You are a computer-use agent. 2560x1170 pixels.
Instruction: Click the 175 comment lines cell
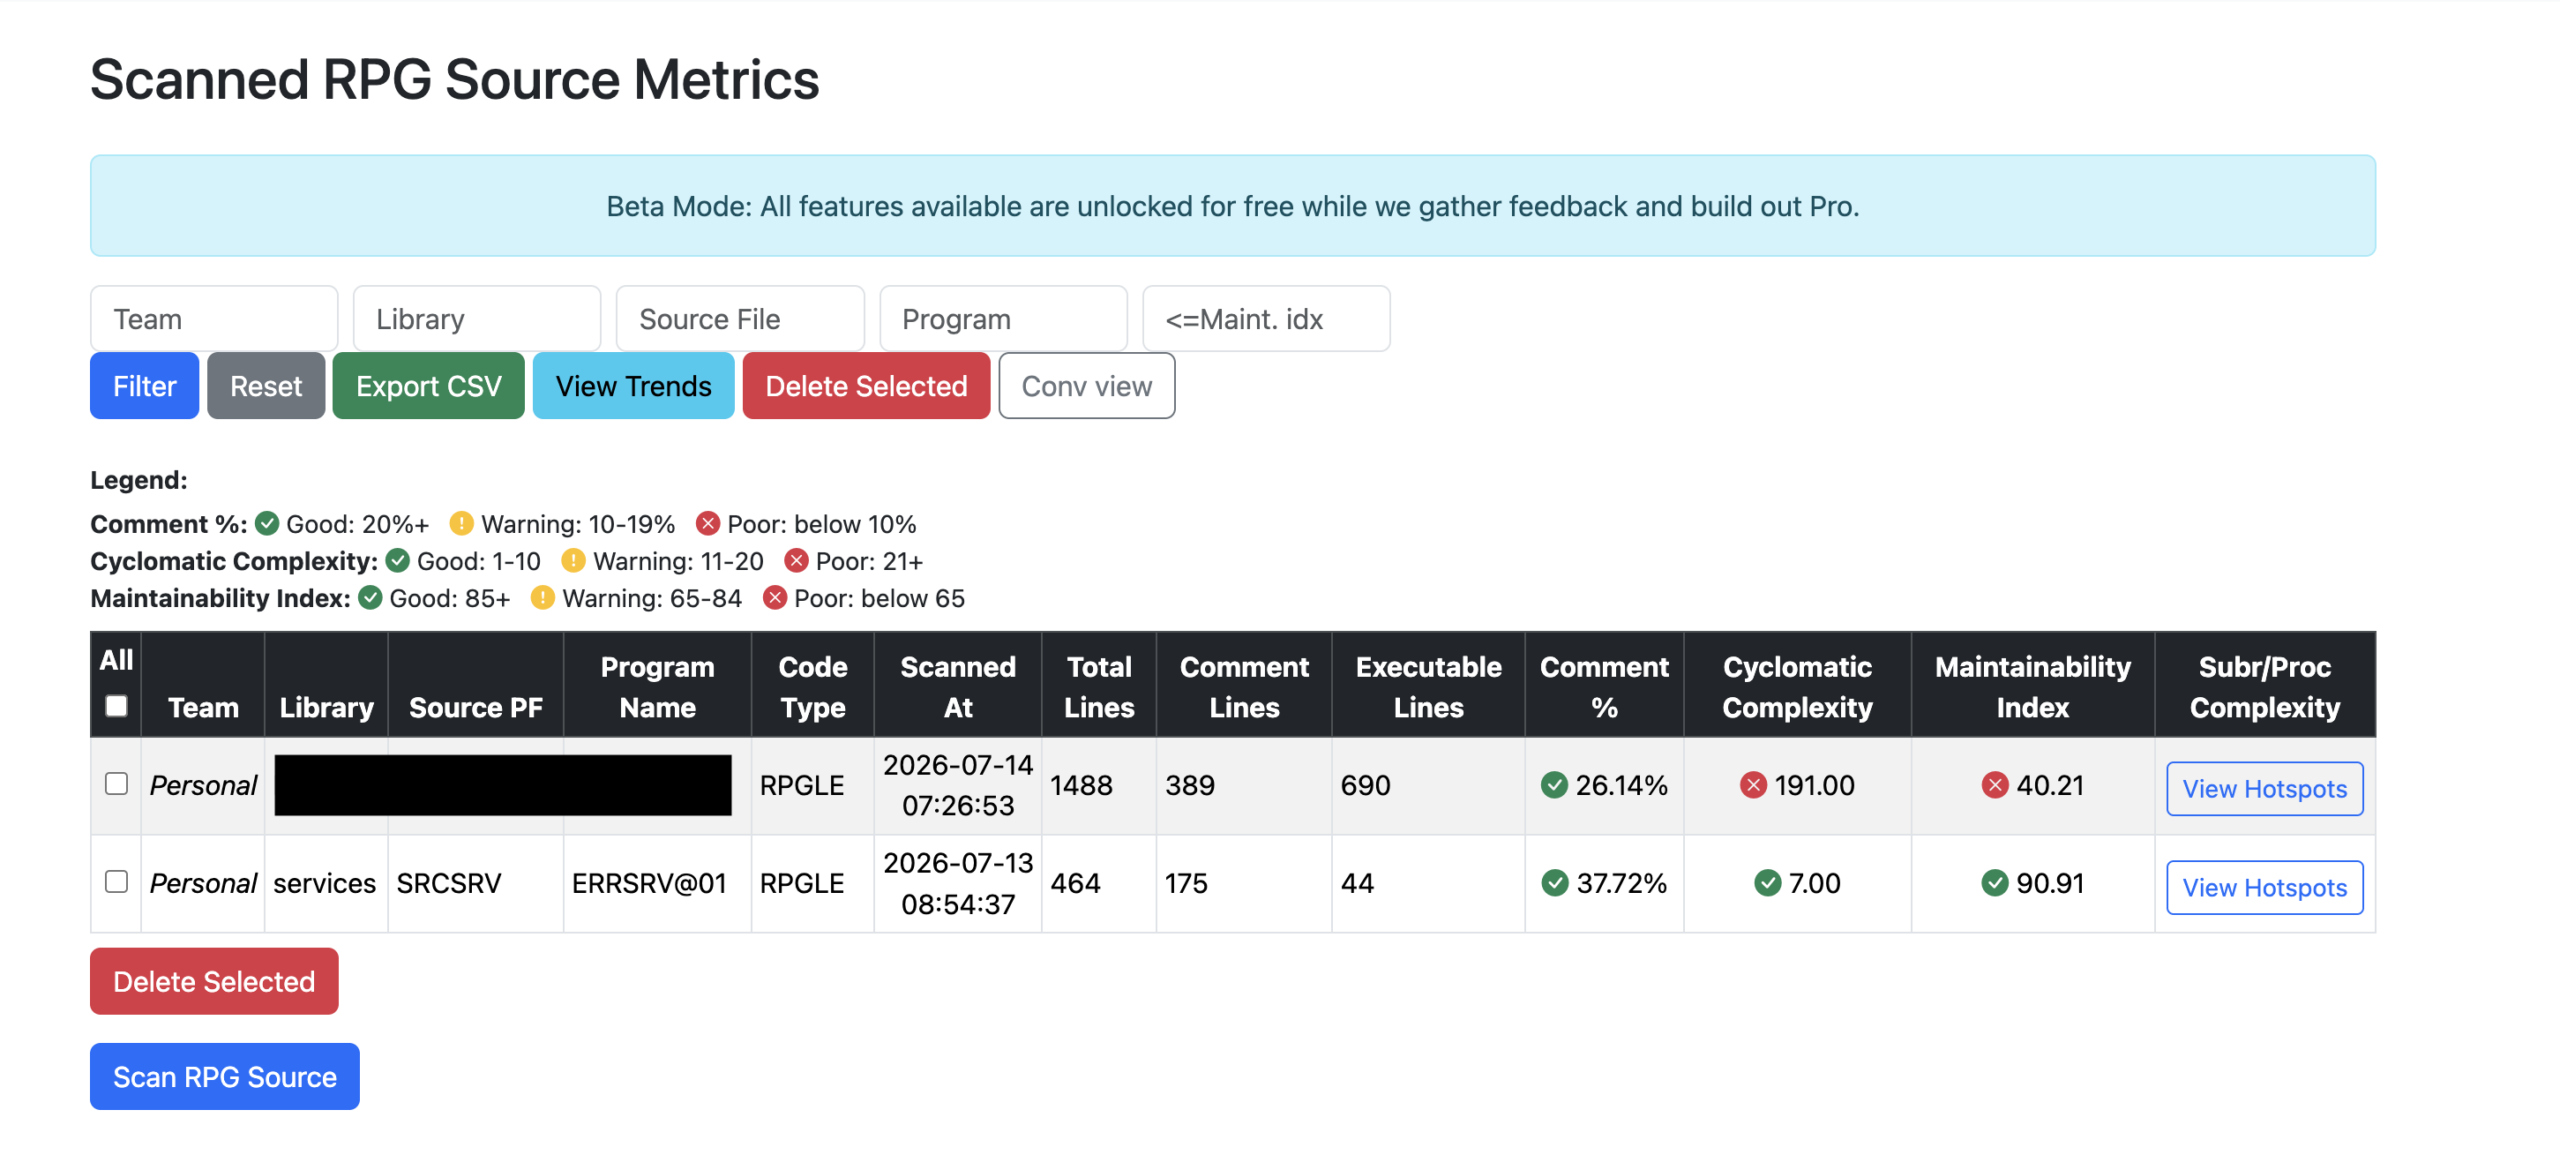pos(1244,883)
